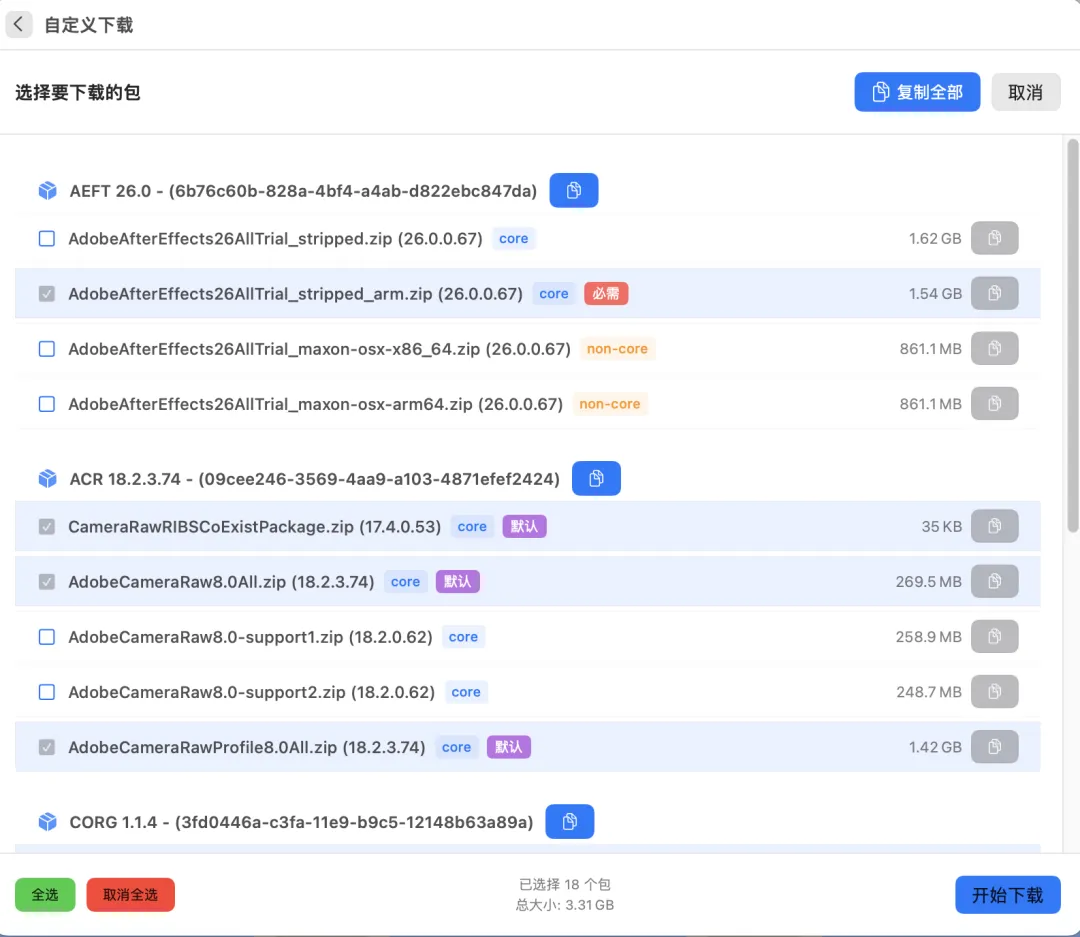Check AdobeCameraRaw8.0-support1.zip checkbox

point(47,637)
